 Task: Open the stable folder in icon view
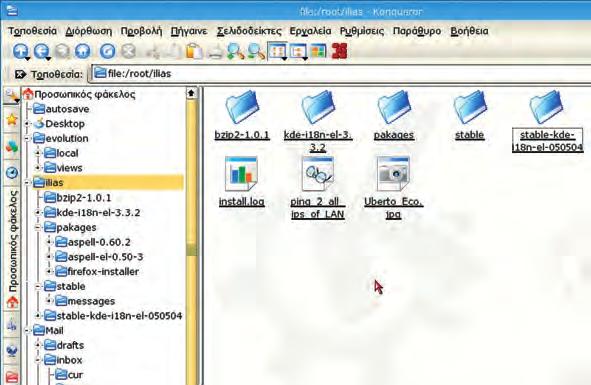(x=469, y=115)
